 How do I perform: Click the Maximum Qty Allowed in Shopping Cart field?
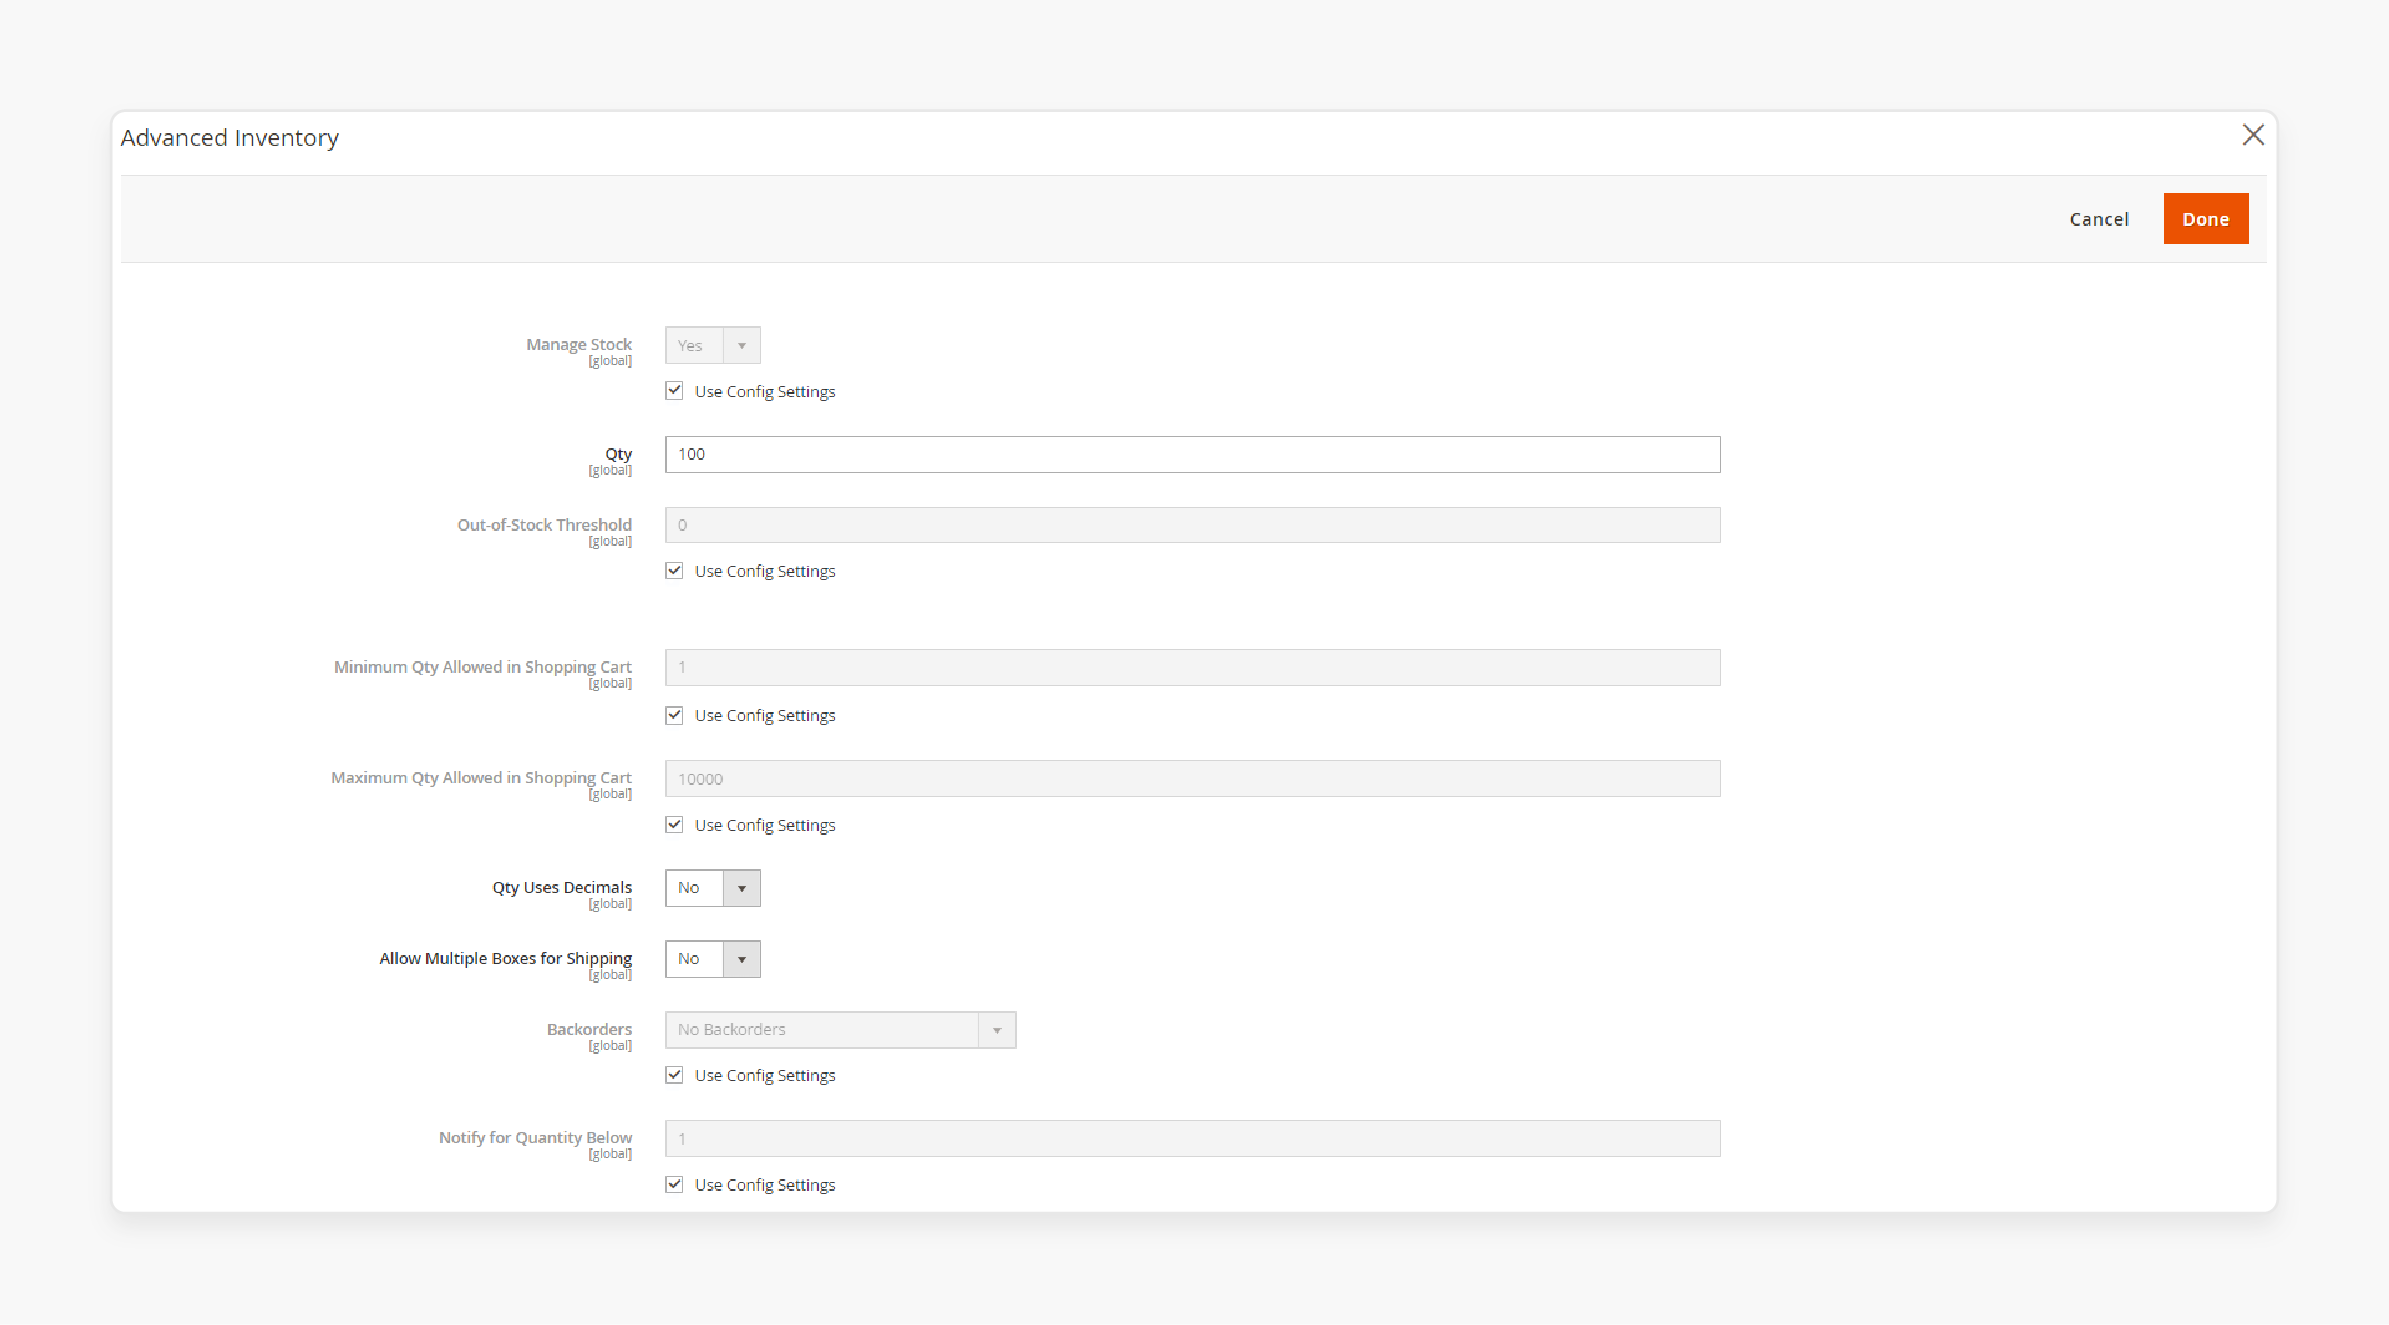coord(1192,778)
